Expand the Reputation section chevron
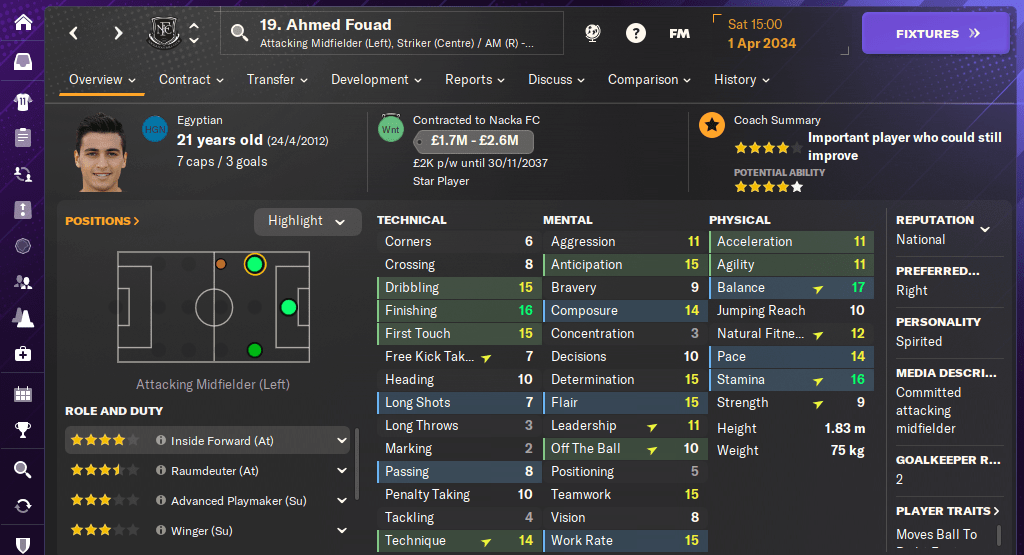 pyautogui.click(x=985, y=229)
